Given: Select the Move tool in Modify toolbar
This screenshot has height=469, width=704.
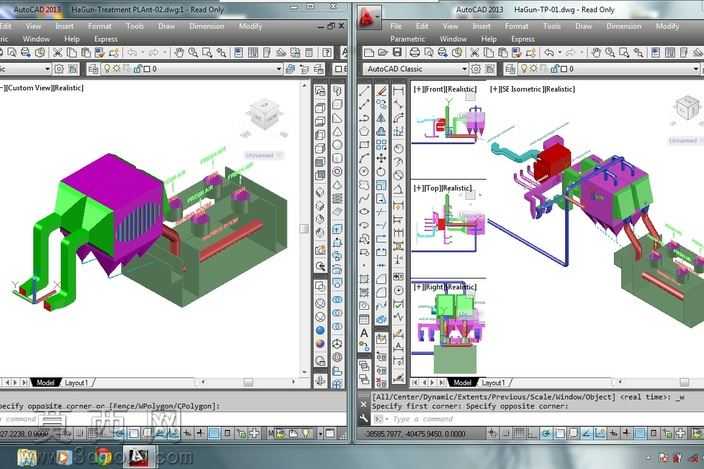Looking at the screenshot, I should (x=381, y=158).
